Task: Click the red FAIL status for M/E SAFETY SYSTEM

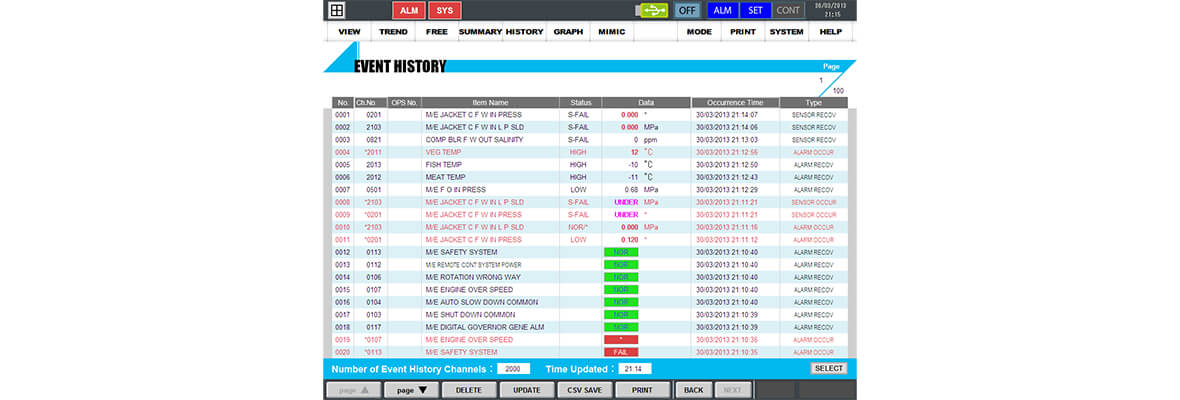Action: (x=620, y=352)
